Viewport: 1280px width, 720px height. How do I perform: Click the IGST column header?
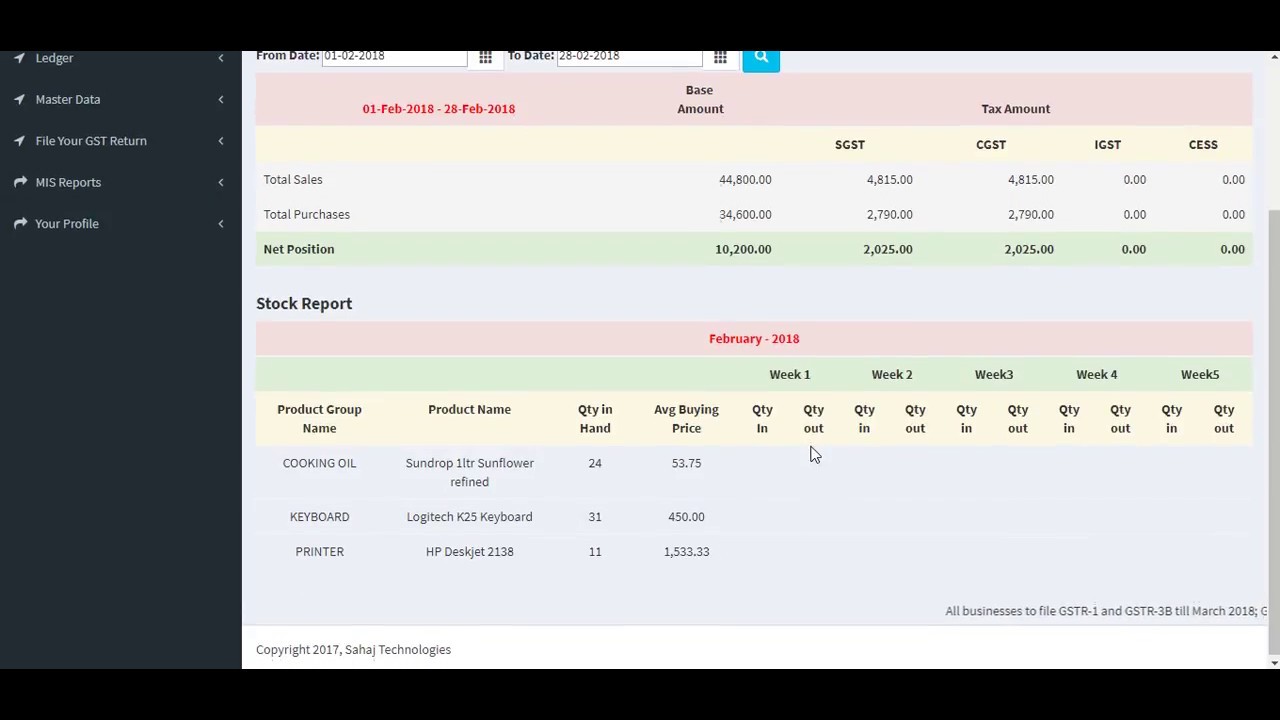pyautogui.click(x=1108, y=145)
